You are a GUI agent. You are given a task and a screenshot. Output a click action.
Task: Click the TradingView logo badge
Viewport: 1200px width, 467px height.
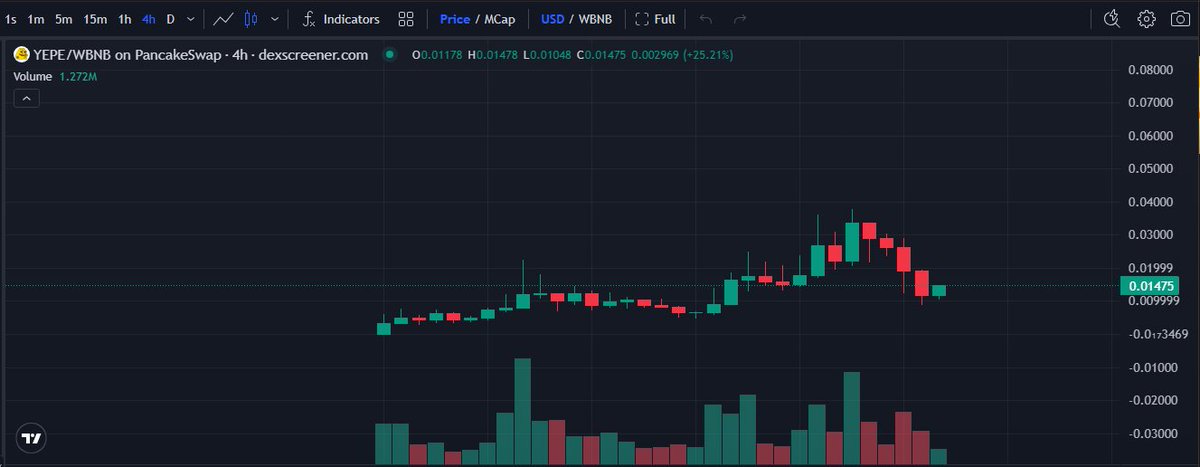click(32, 438)
